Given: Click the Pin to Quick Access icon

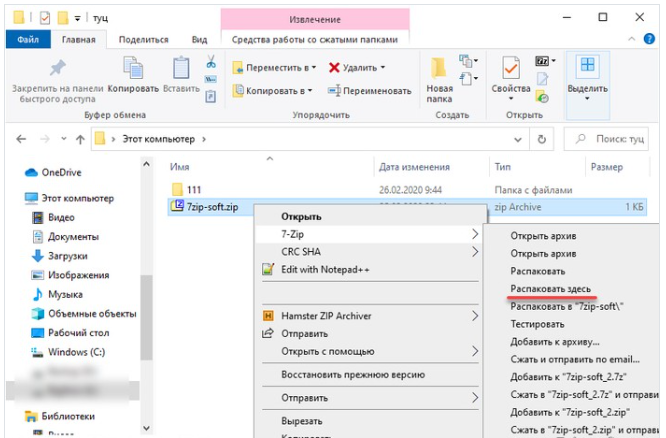Looking at the screenshot, I should (58, 68).
